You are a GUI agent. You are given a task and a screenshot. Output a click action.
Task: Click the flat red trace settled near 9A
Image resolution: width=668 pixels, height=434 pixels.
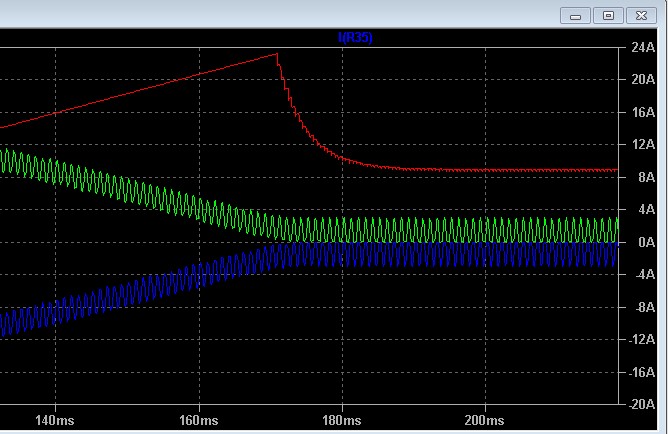pos(511,170)
